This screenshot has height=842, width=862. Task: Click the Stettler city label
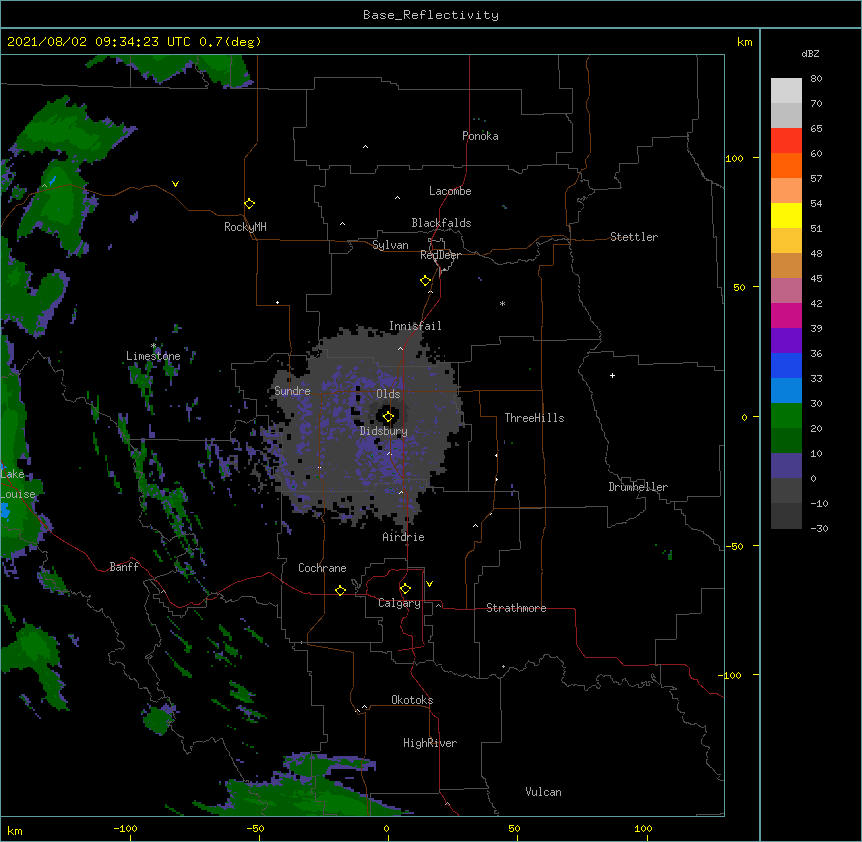[x=634, y=237]
